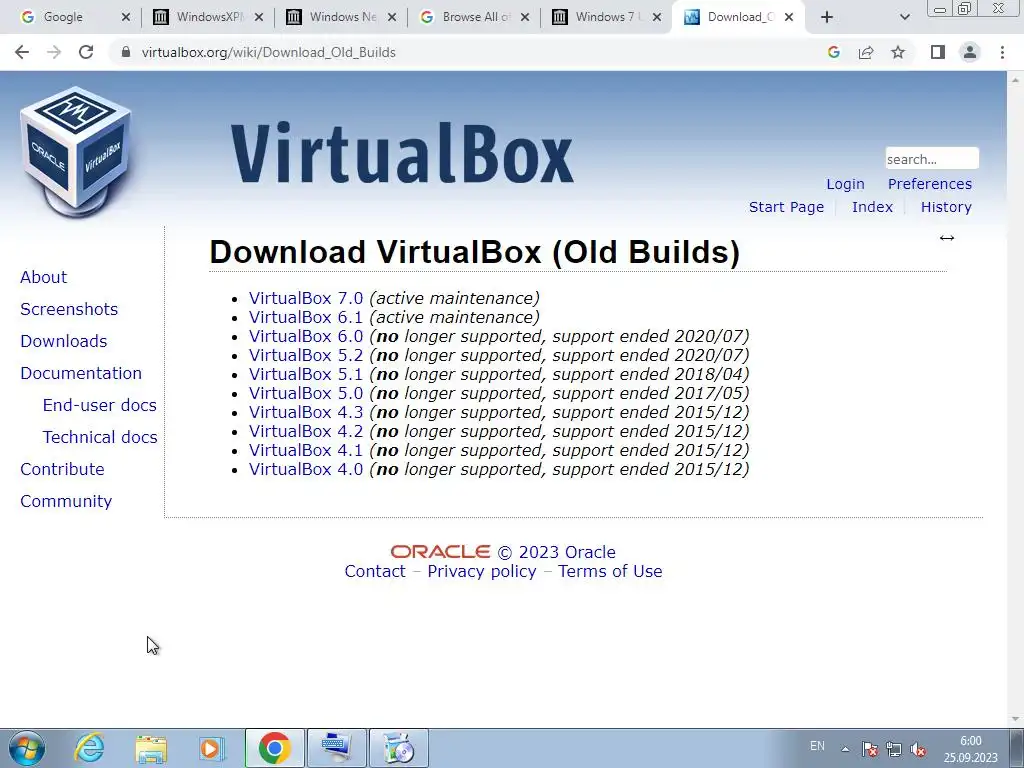This screenshot has height=768, width=1024.
Task: Open About in the sidebar
Action: point(44,278)
